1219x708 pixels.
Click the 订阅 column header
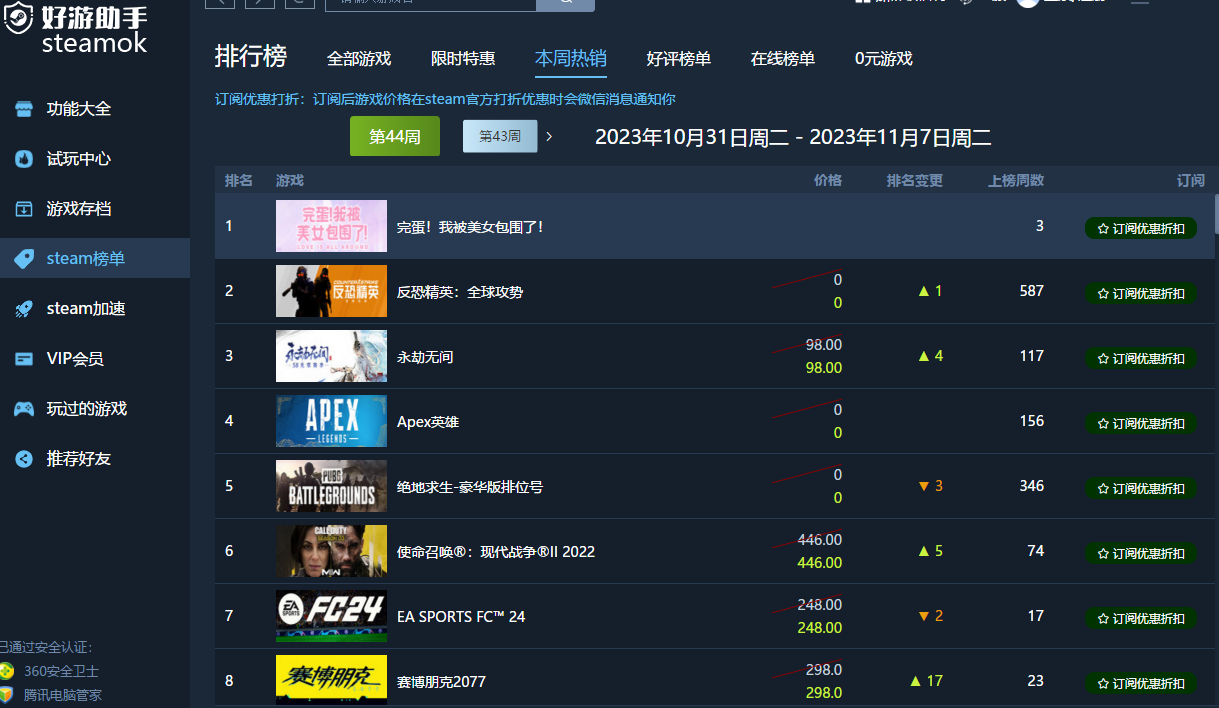[x=1191, y=181]
